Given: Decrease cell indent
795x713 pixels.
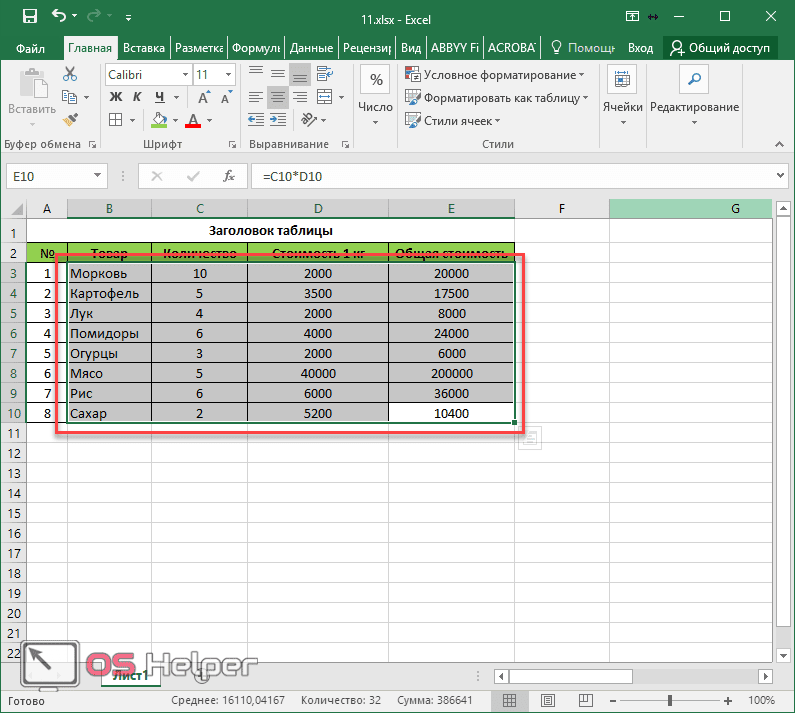Looking at the screenshot, I should (256, 120).
